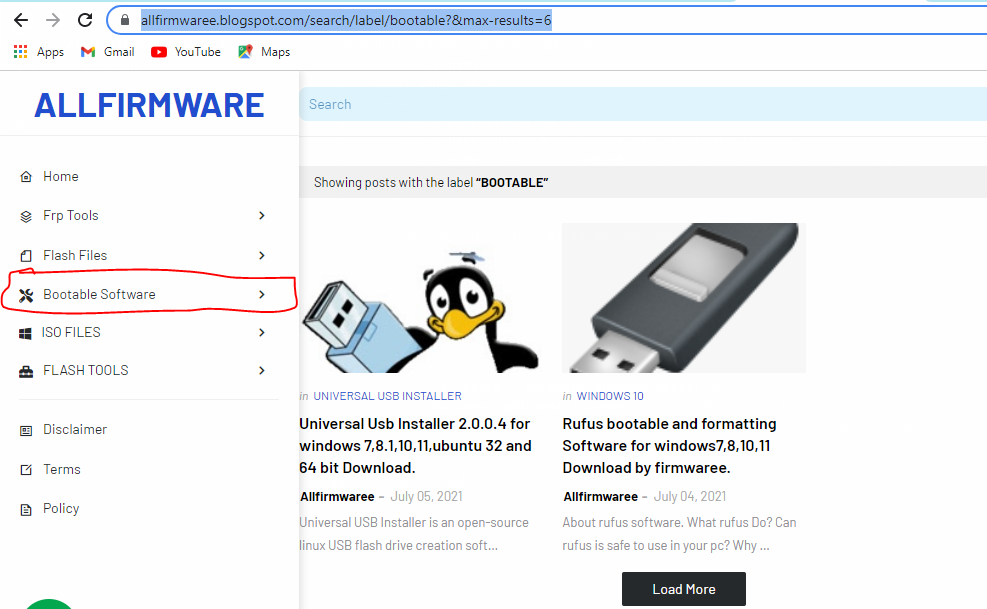Click the browser address bar URL
Image resolution: width=987 pixels, height=609 pixels.
(346, 20)
